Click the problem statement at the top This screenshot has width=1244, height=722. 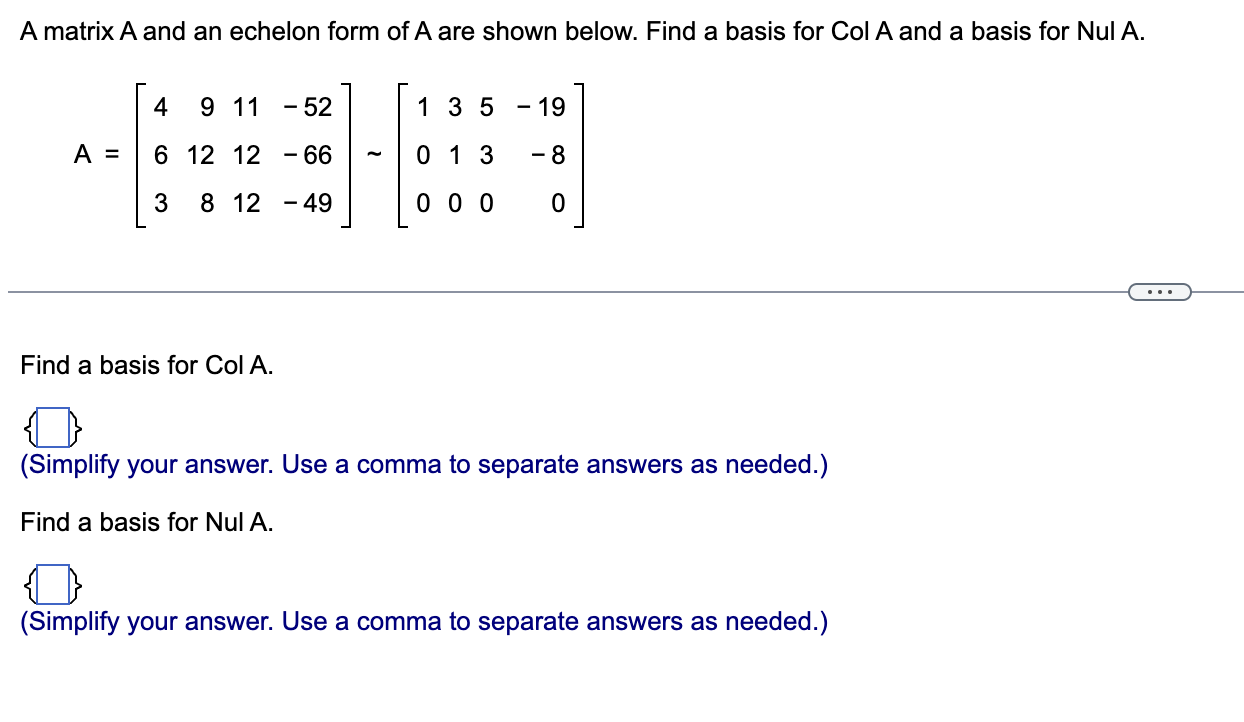coord(582,31)
